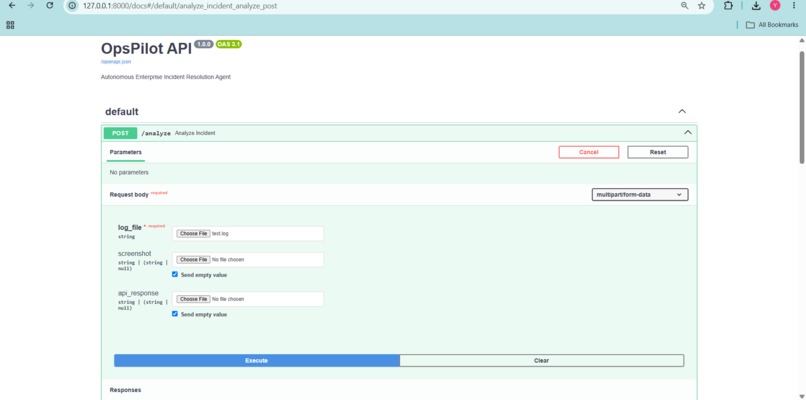Open the multipart/form-data content type dropdown
The image size is (806, 400).
coord(639,195)
